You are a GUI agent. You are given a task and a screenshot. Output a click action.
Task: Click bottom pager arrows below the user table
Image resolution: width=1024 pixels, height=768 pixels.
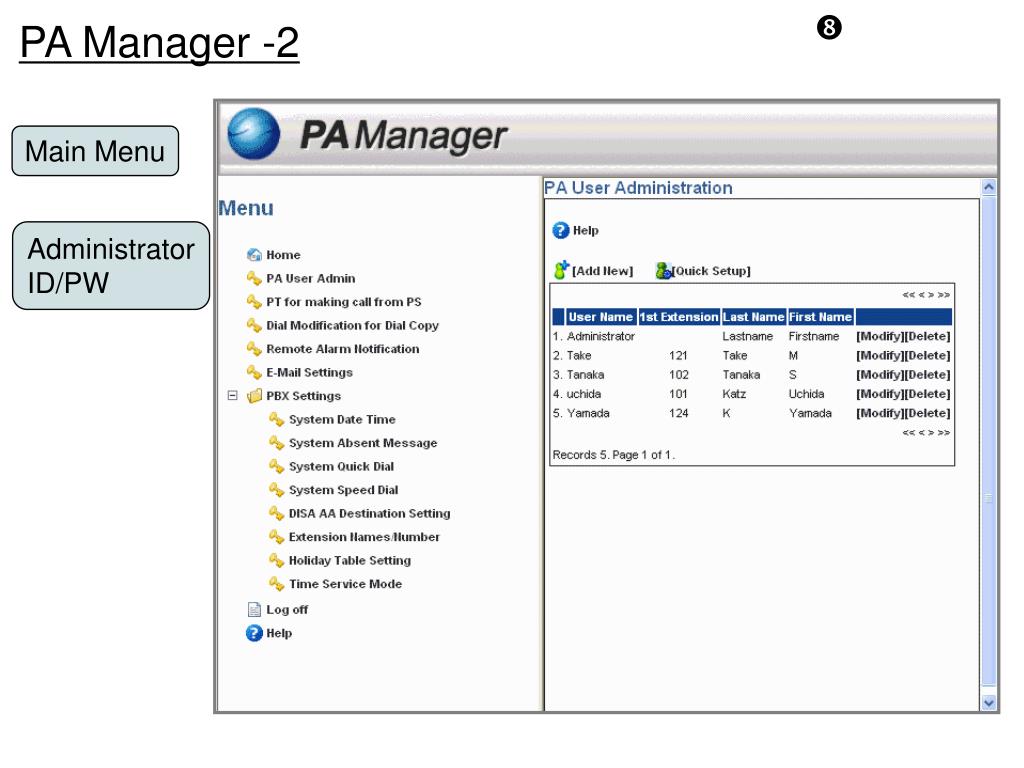coord(926,433)
